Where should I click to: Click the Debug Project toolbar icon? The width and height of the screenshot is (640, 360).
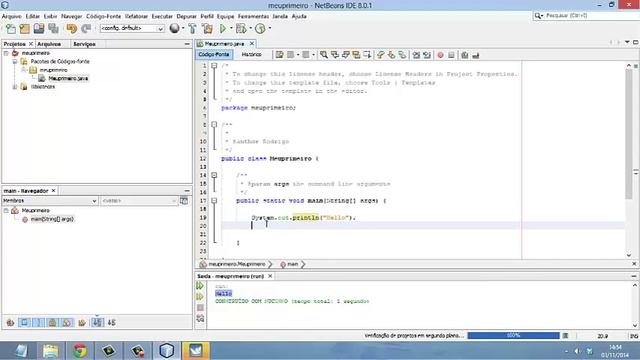point(241,29)
